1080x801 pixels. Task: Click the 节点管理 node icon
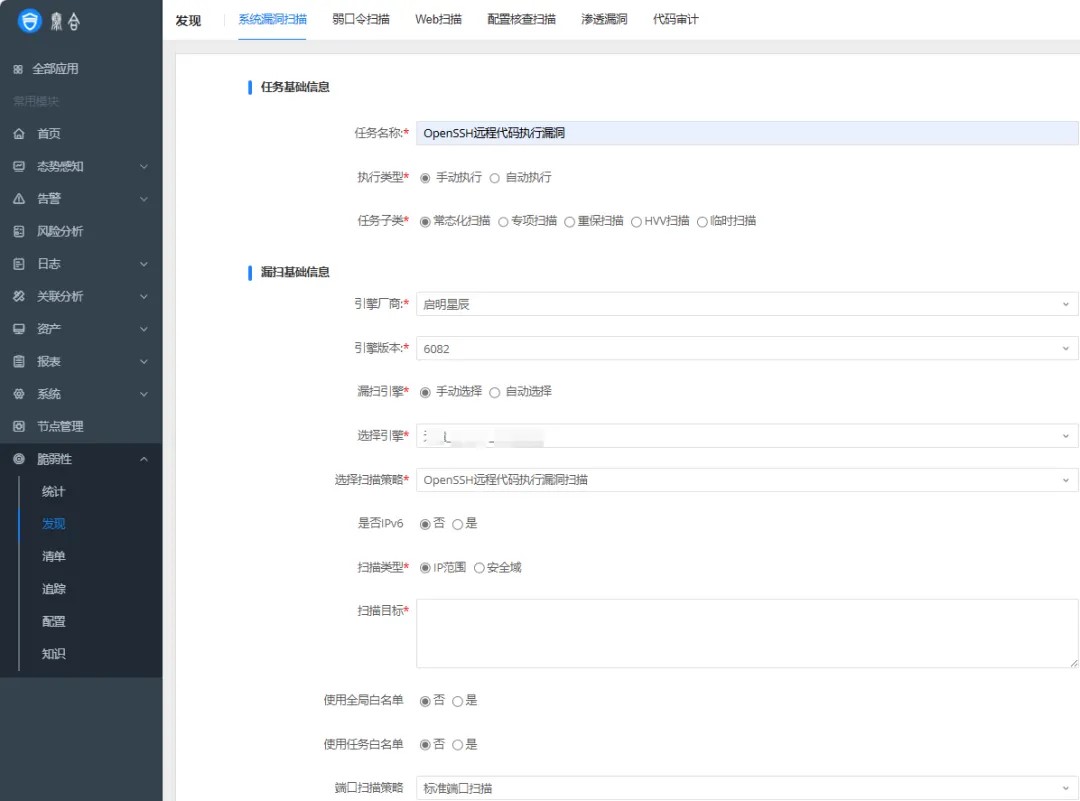(19, 426)
